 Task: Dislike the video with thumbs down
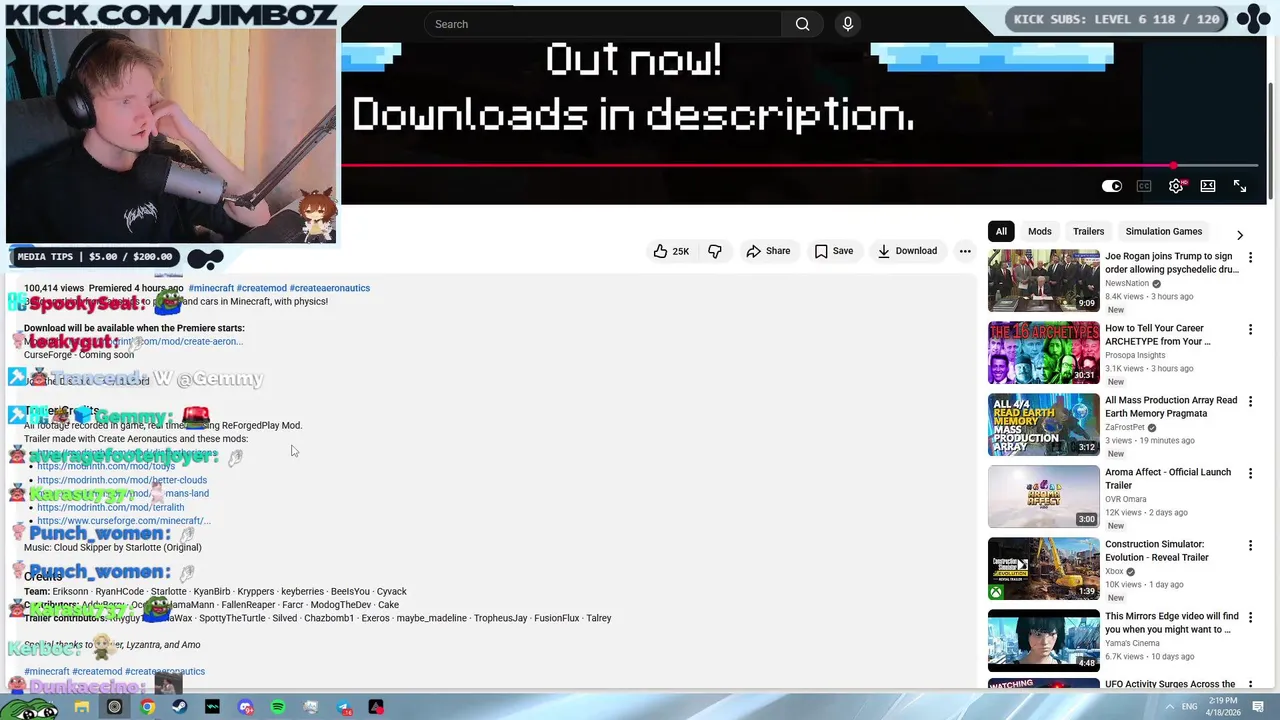[715, 251]
